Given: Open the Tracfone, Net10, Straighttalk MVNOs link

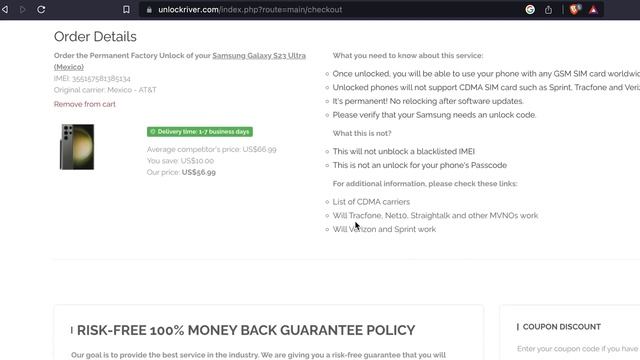Looking at the screenshot, I should (435, 216).
